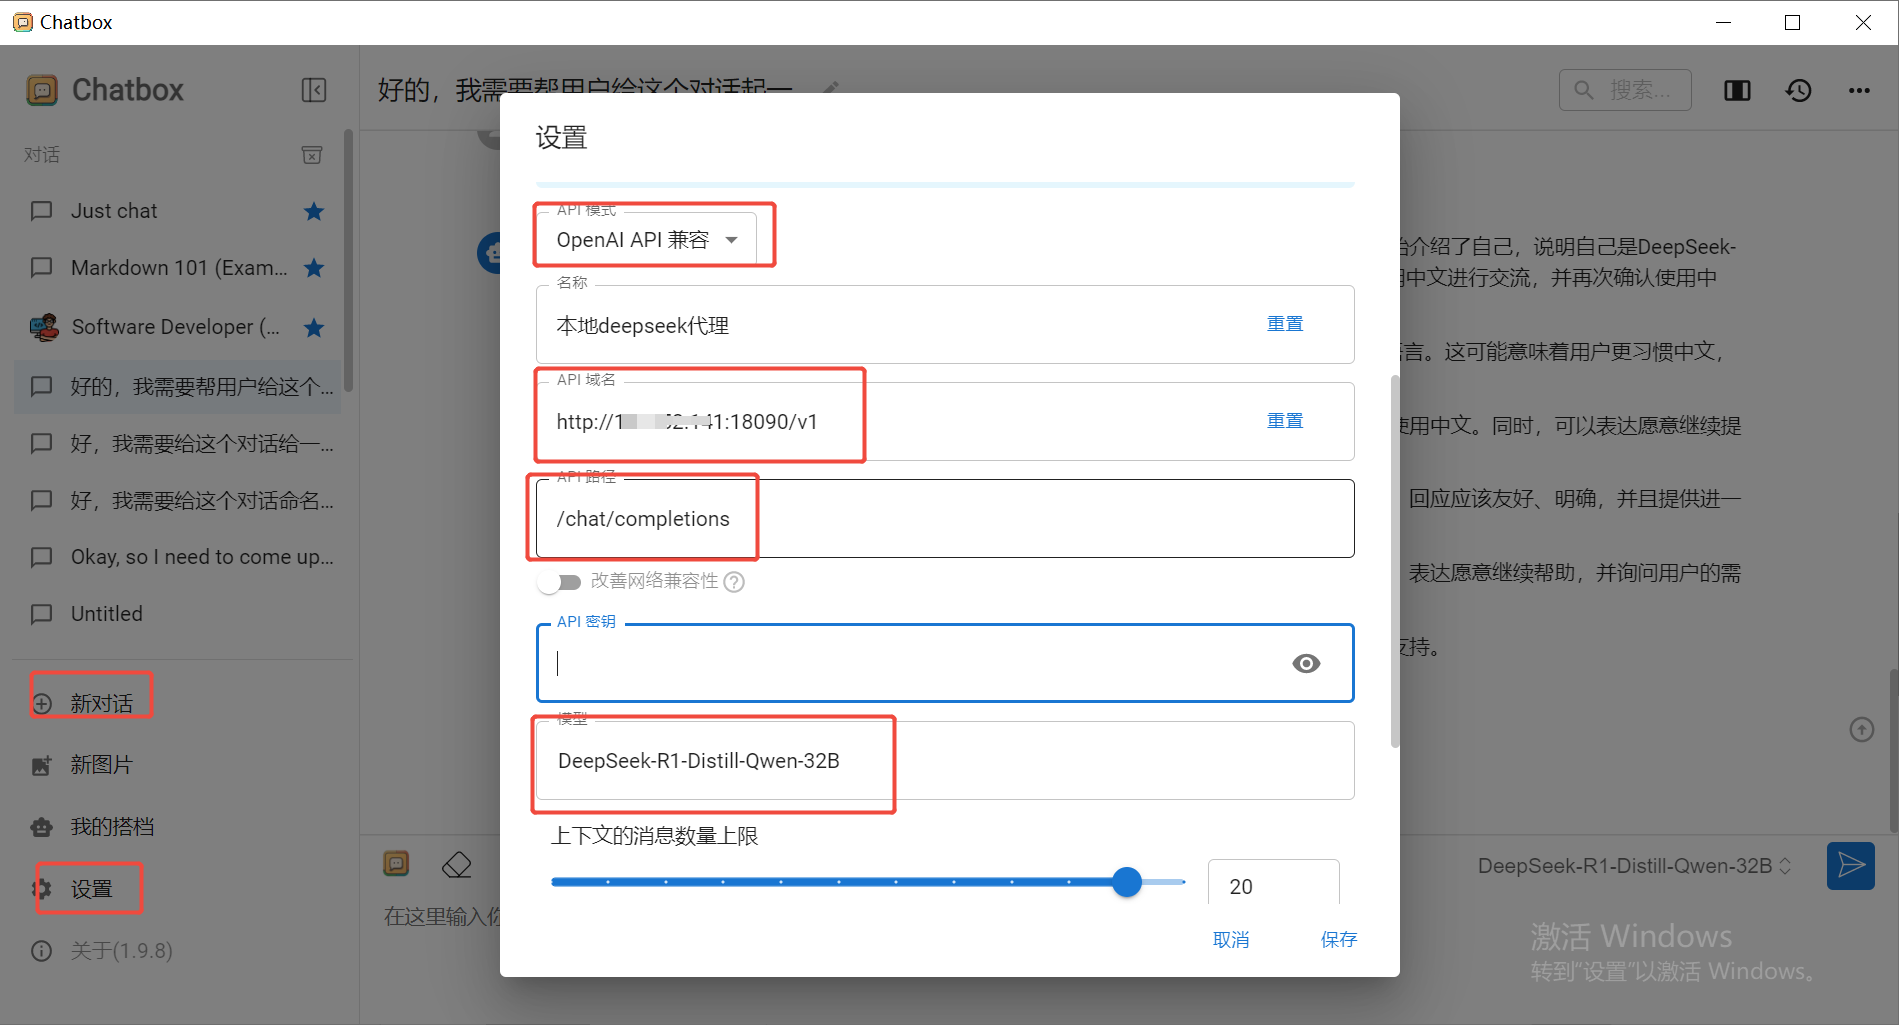Open the API 模式 dropdown (OpenAI API 兼容)
Screen dimensions: 1899x1025
click(646, 240)
